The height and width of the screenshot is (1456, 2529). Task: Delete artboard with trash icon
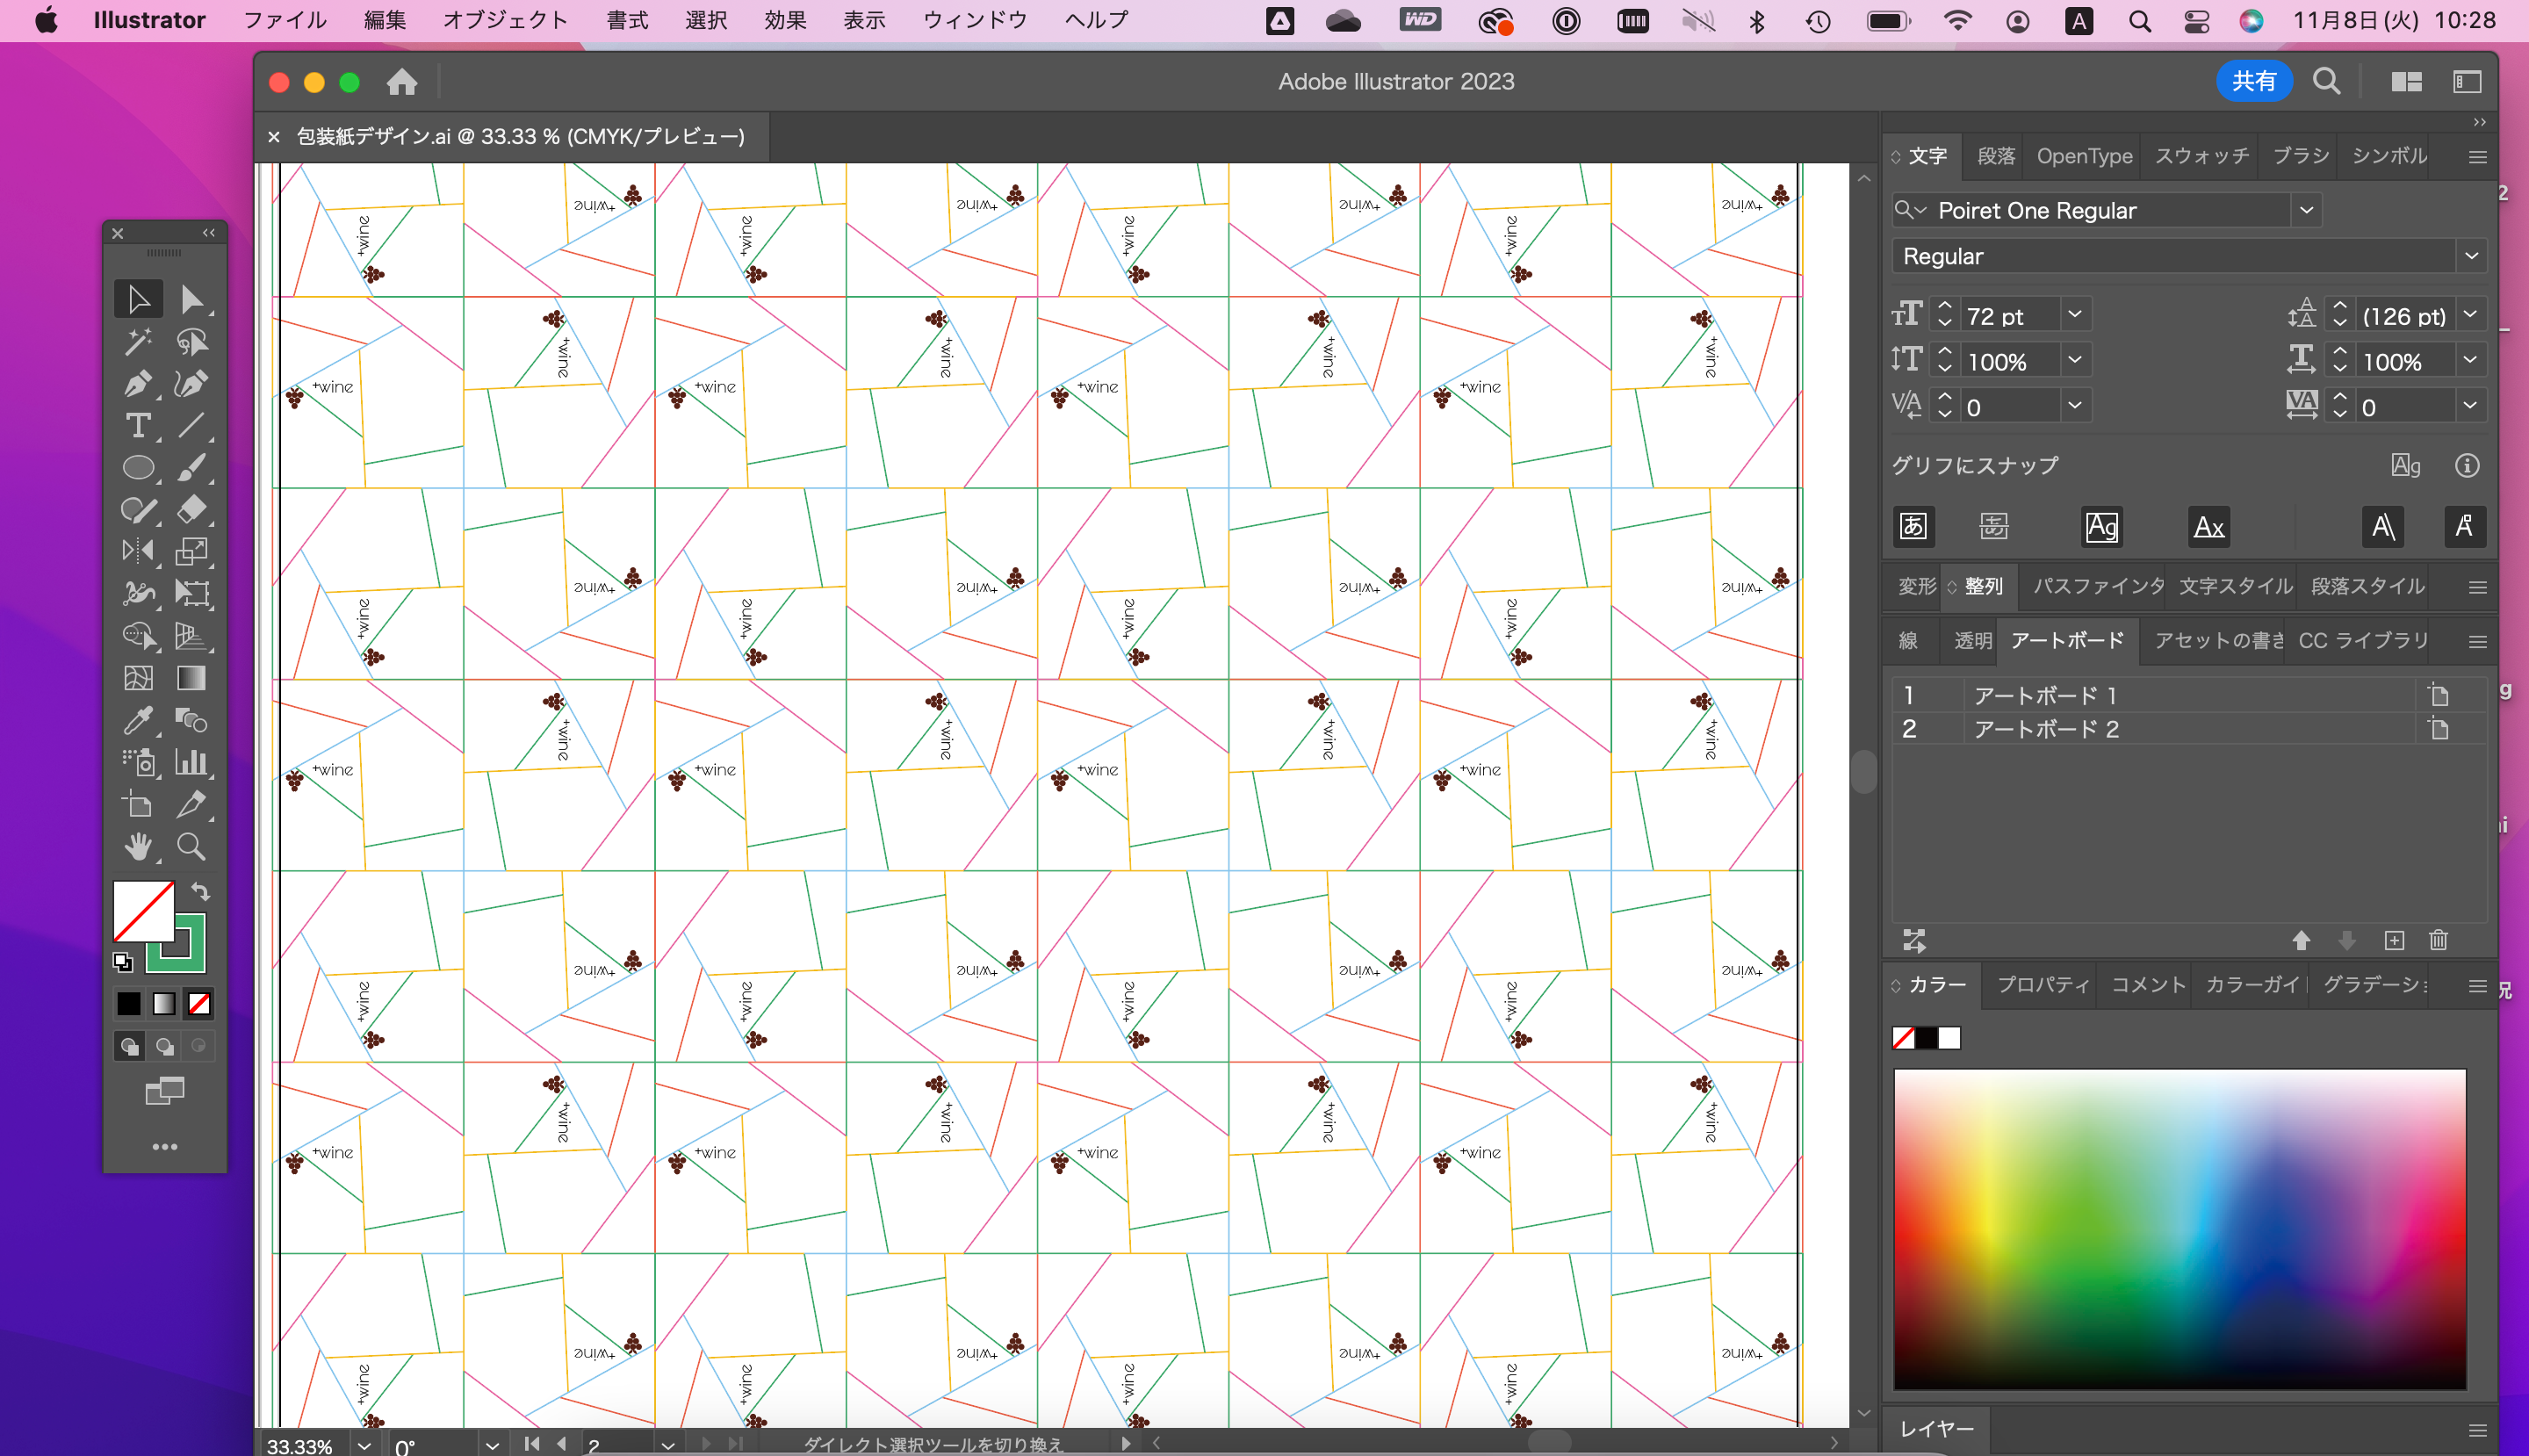(2438, 940)
